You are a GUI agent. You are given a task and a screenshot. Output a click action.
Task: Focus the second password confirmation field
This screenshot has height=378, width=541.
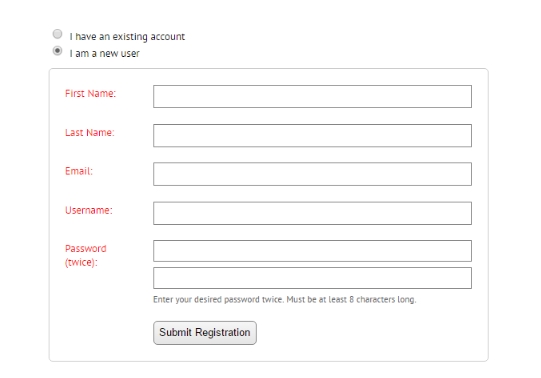point(312,278)
